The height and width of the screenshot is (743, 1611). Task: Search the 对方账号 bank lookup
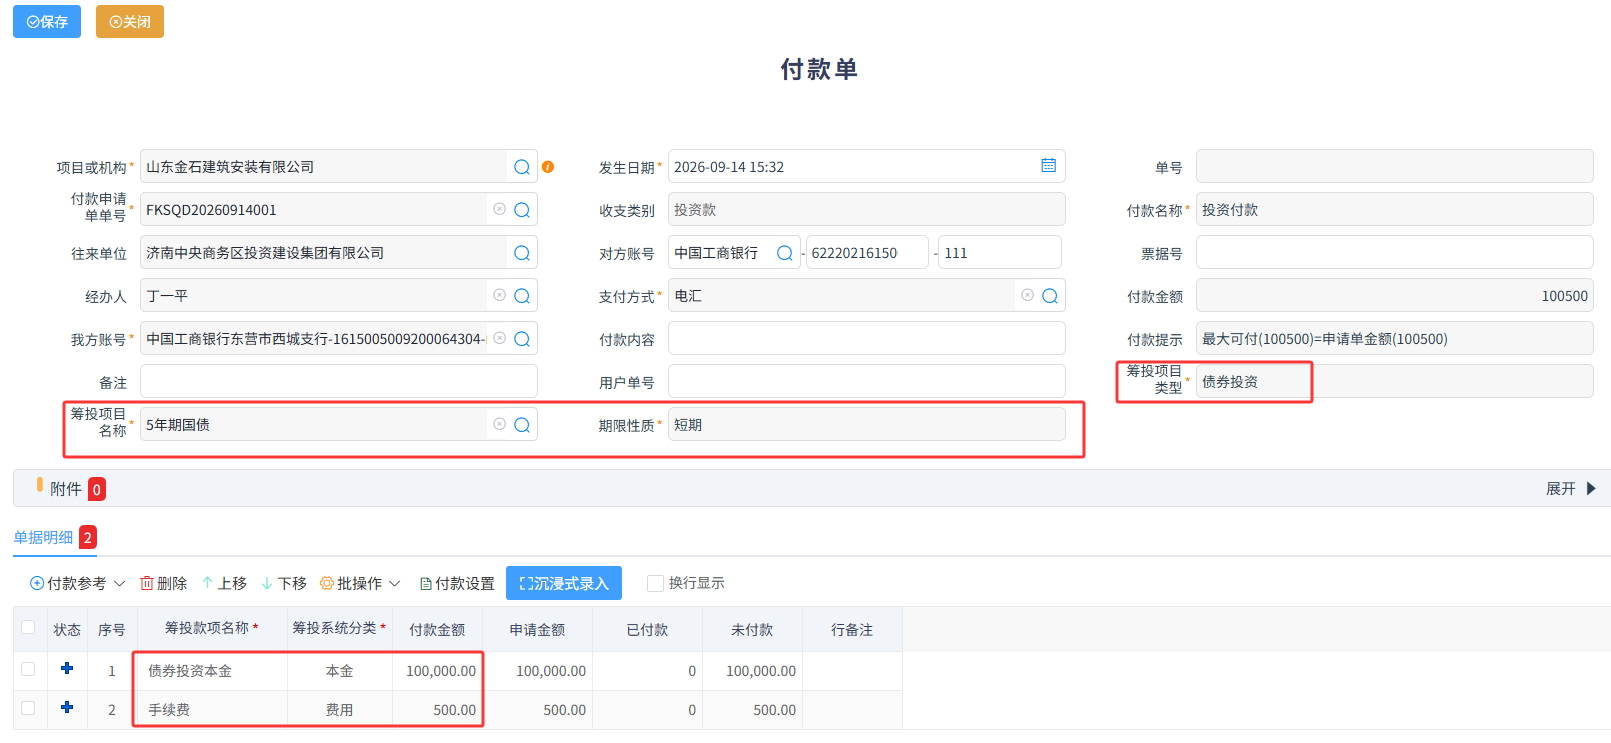click(785, 253)
